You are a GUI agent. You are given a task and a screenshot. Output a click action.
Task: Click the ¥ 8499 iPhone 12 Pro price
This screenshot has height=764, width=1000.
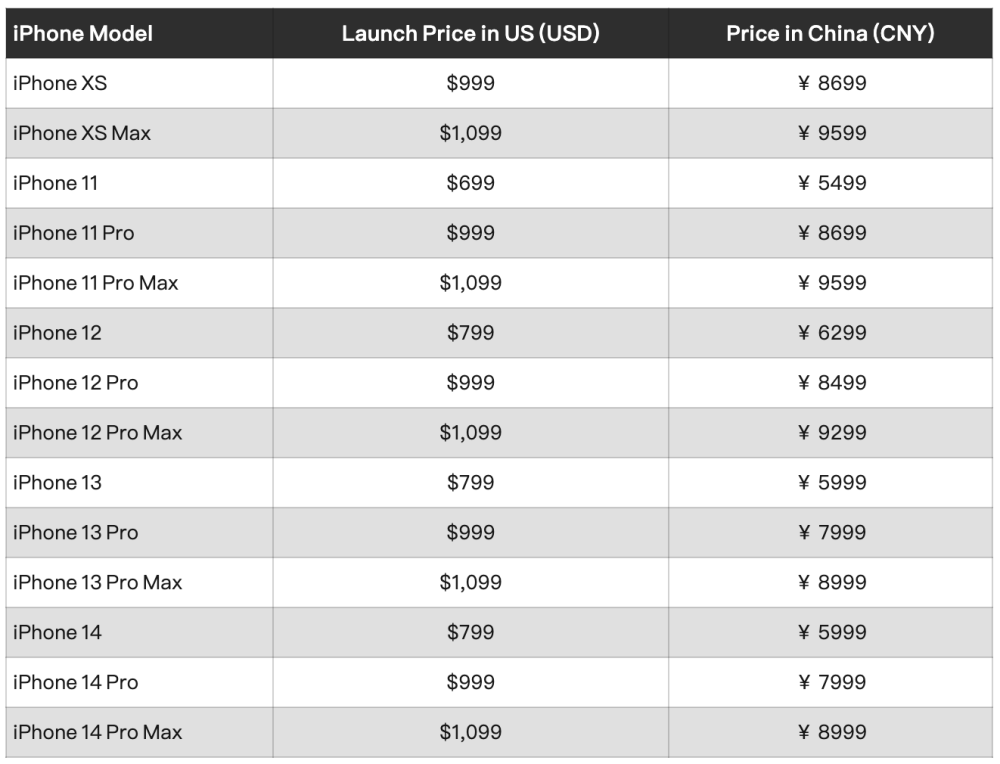pyautogui.click(x=832, y=383)
